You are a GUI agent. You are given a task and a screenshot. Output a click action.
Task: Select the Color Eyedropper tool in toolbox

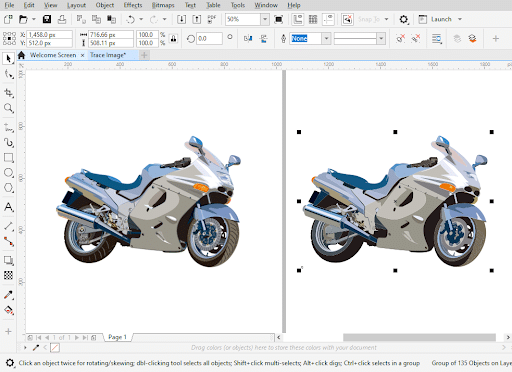(x=8, y=295)
